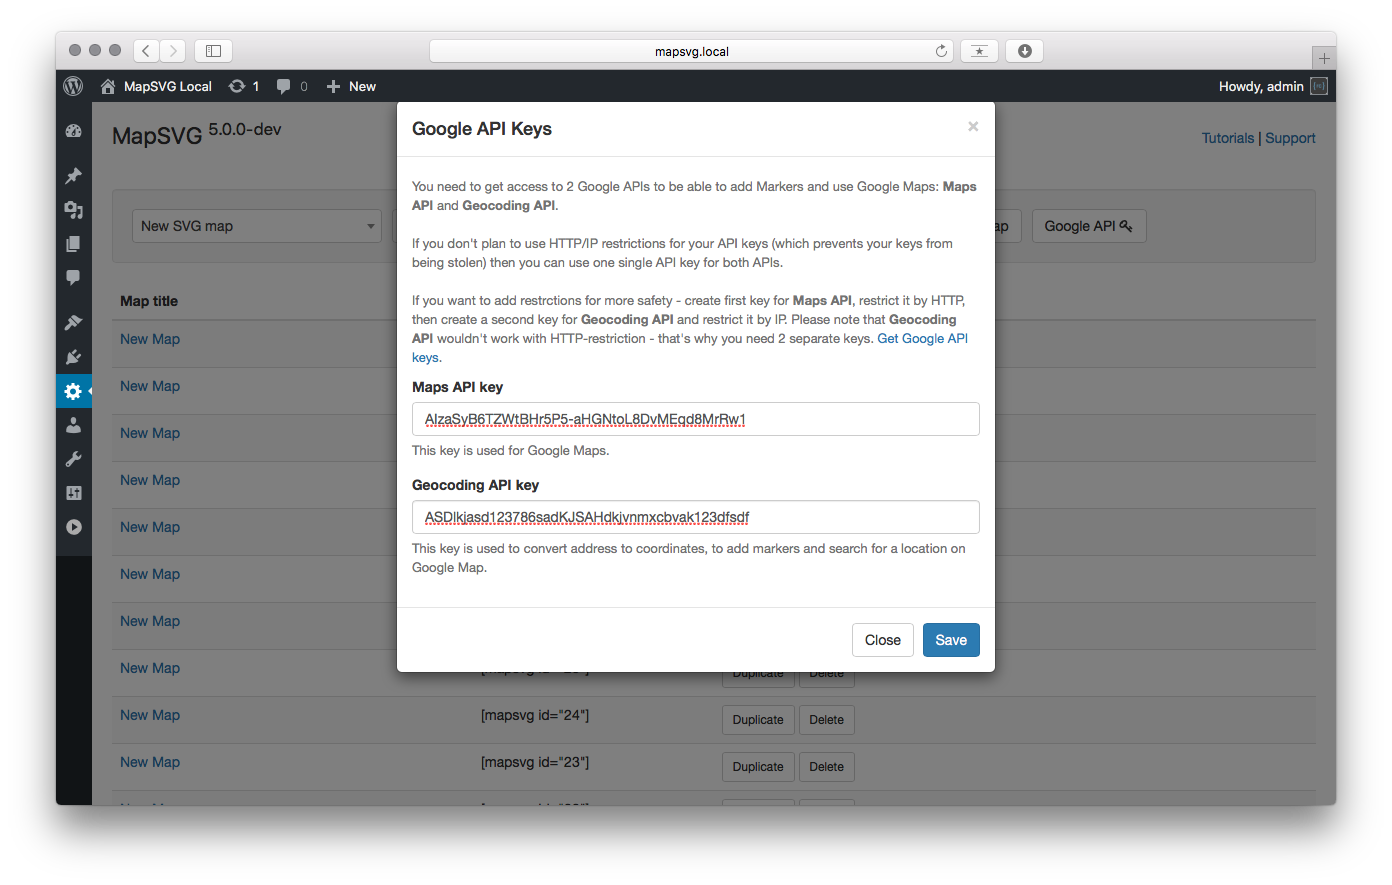The width and height of the screenshot is (1392, 885).
Task: Follow the Get Google API keys link
Action: [922, 338]
